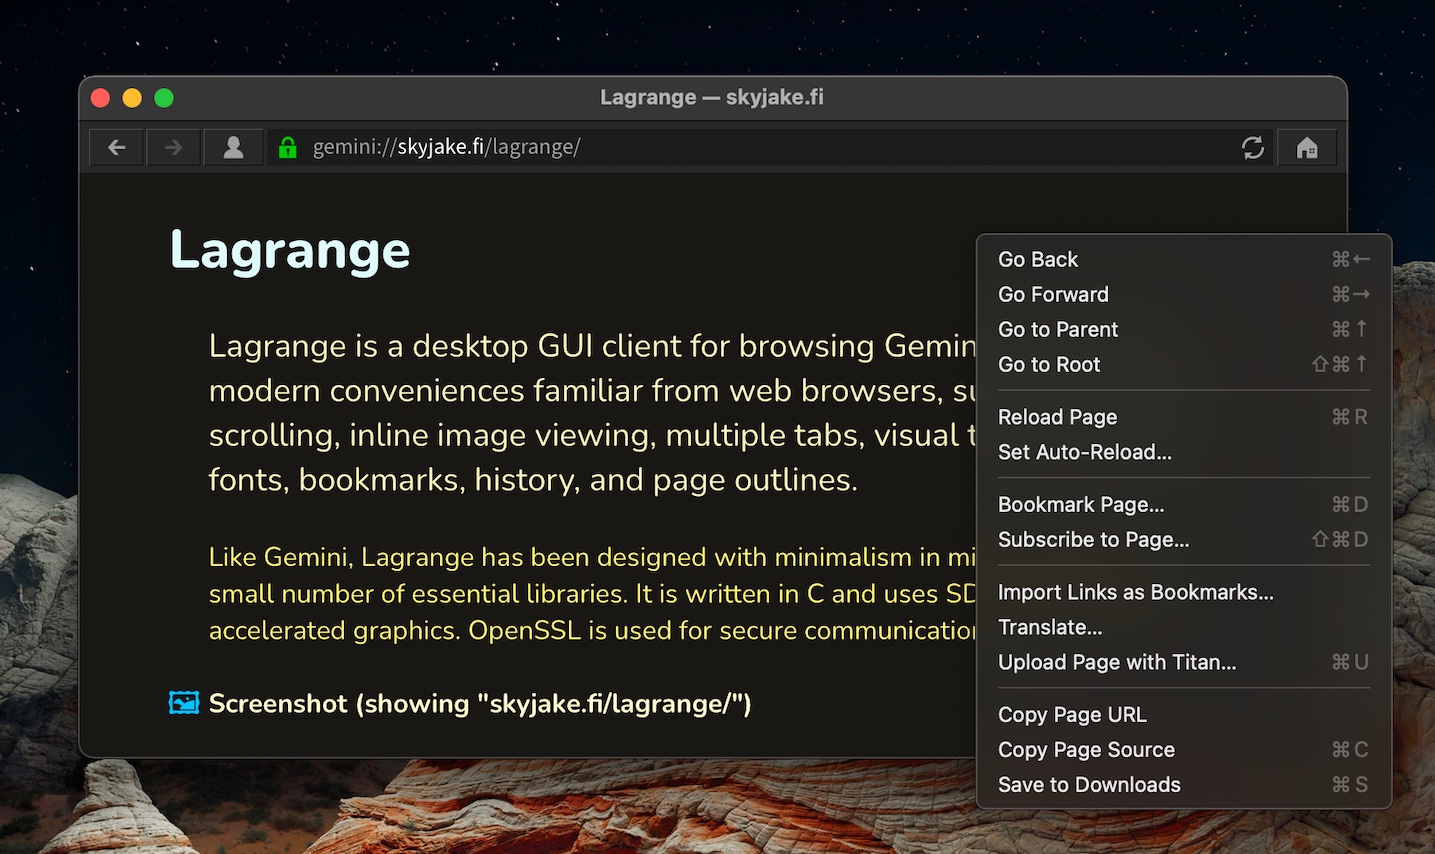Select Save to Downloads menu entry
This screenshot has width=1435, height=854.
(1184, 784)
